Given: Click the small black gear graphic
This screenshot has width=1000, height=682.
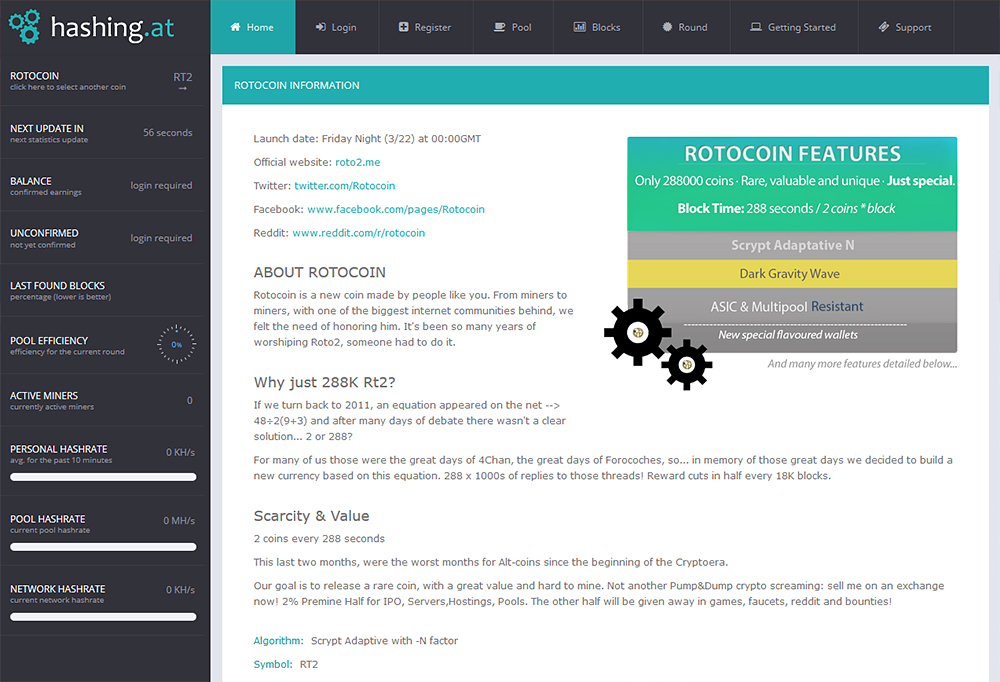Looking at the screenshot, I should [x=686, y=365].
